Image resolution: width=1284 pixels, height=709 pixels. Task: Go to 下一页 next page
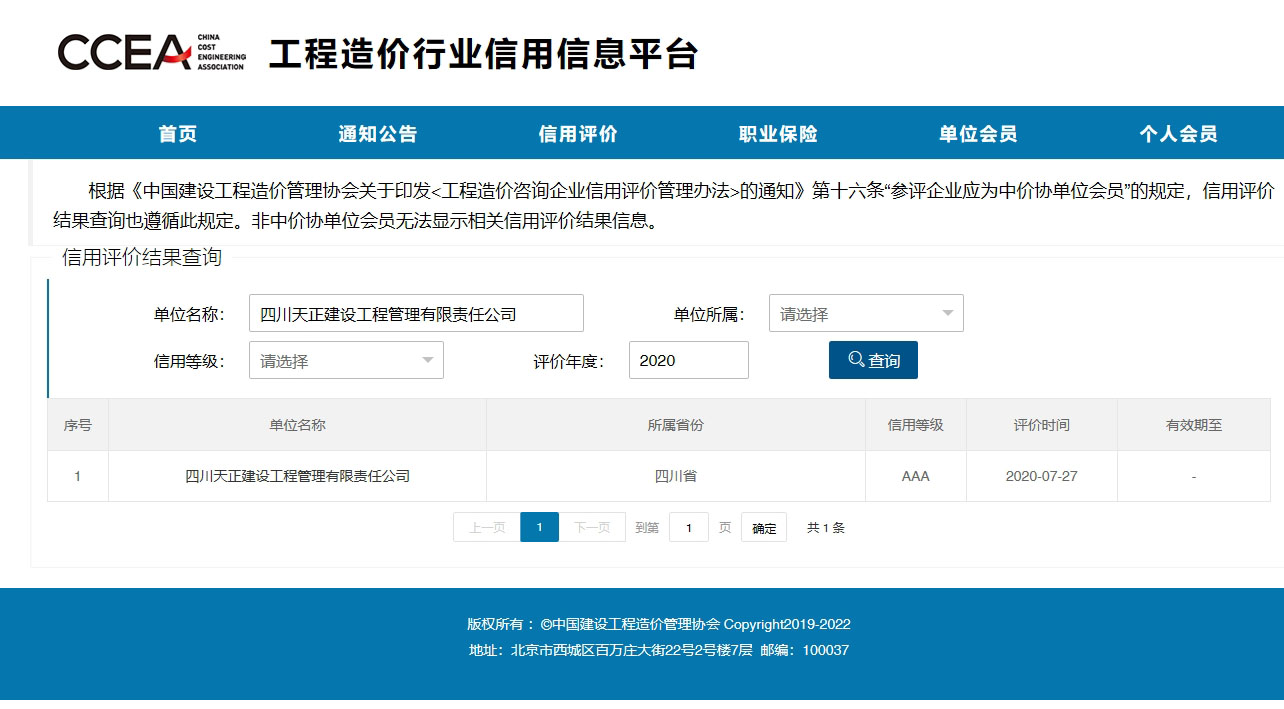(592, 527)
